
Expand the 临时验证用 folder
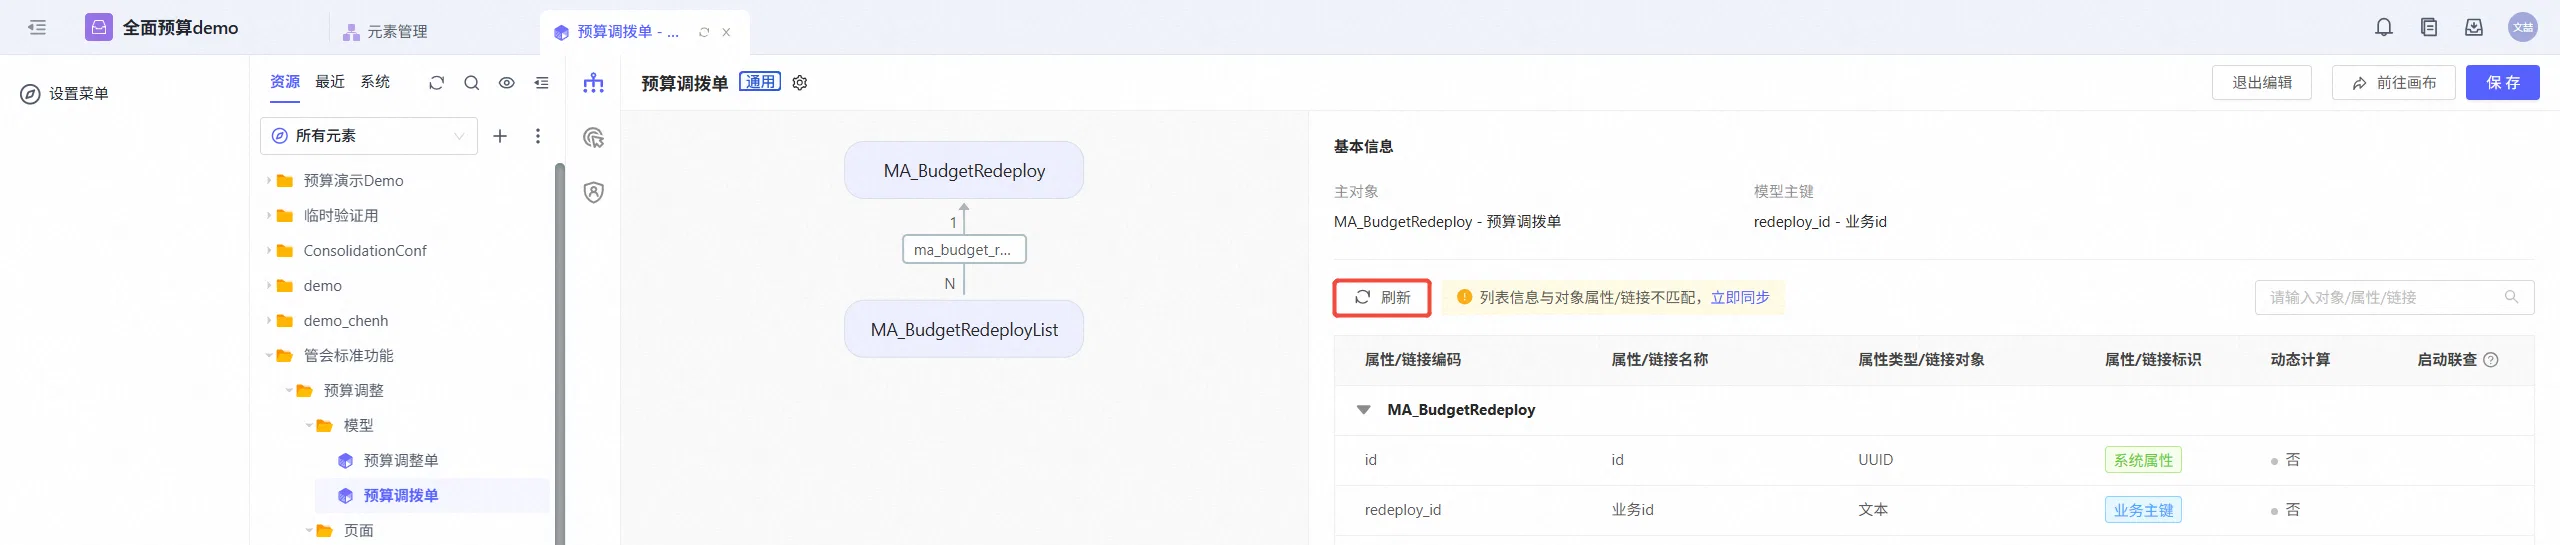(269, 216)
